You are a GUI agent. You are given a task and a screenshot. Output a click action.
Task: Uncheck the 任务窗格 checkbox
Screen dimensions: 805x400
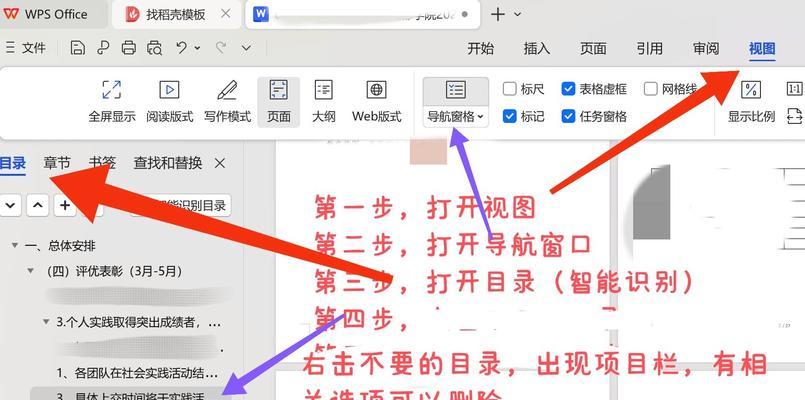point(568,117)
